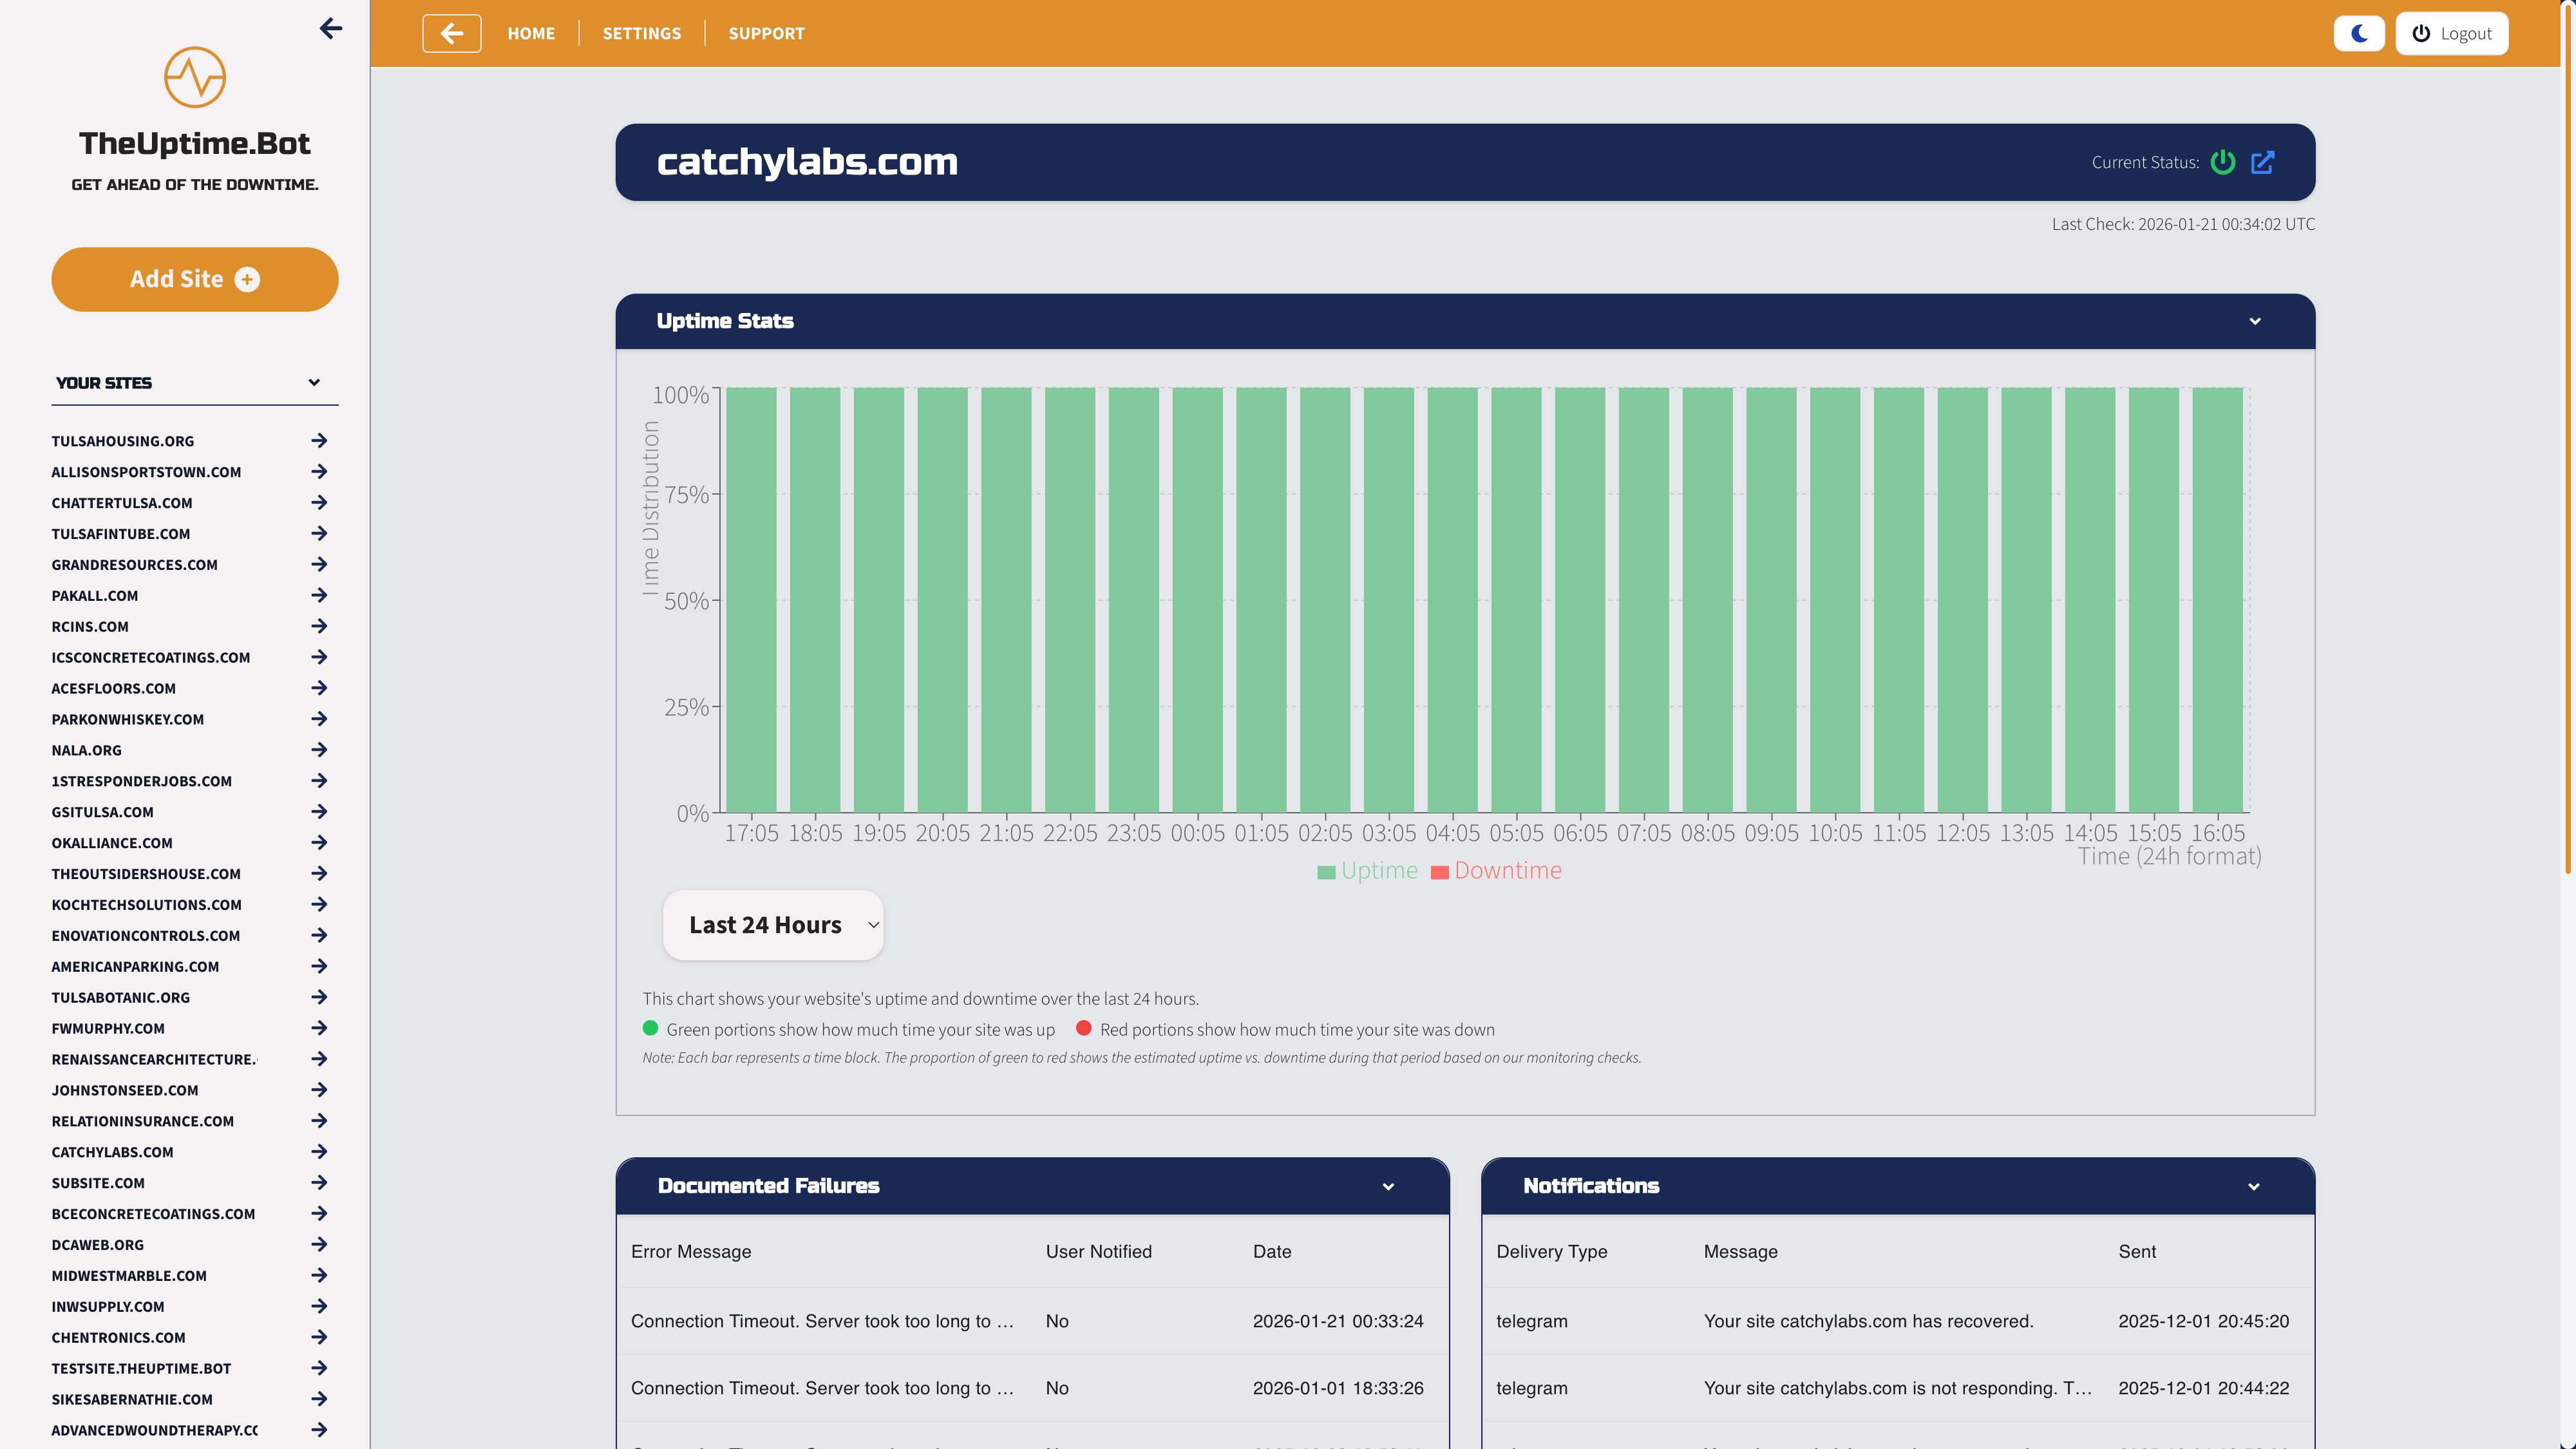Screen dimensions: 2576x1449
Task: Click TheUptime.Bot pulse logo
Action: 194,77
